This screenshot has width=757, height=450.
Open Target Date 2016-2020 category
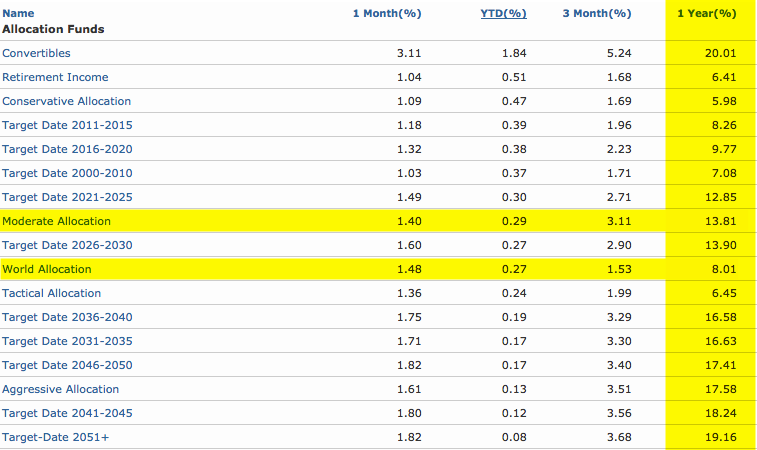[x=67, y=149]
